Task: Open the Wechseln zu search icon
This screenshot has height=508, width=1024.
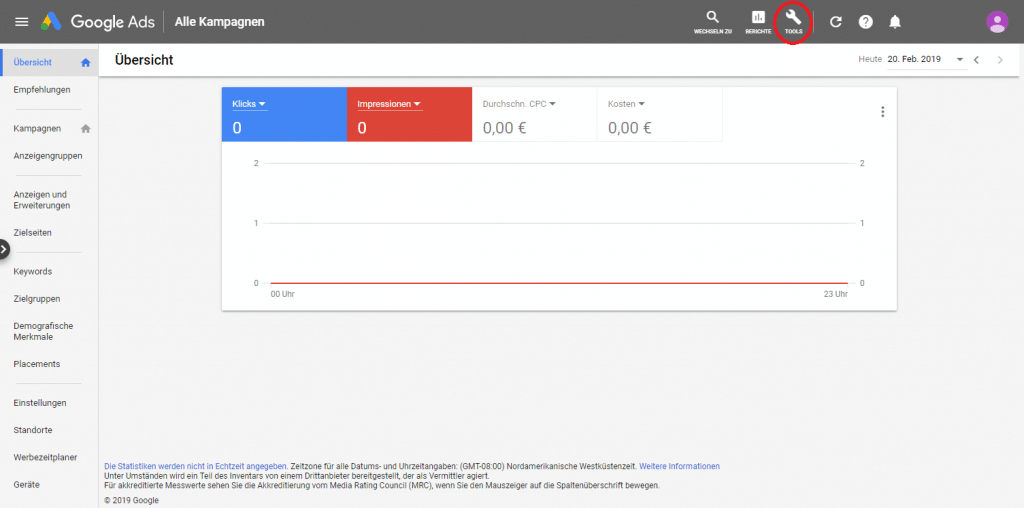Action: [712, 22]
